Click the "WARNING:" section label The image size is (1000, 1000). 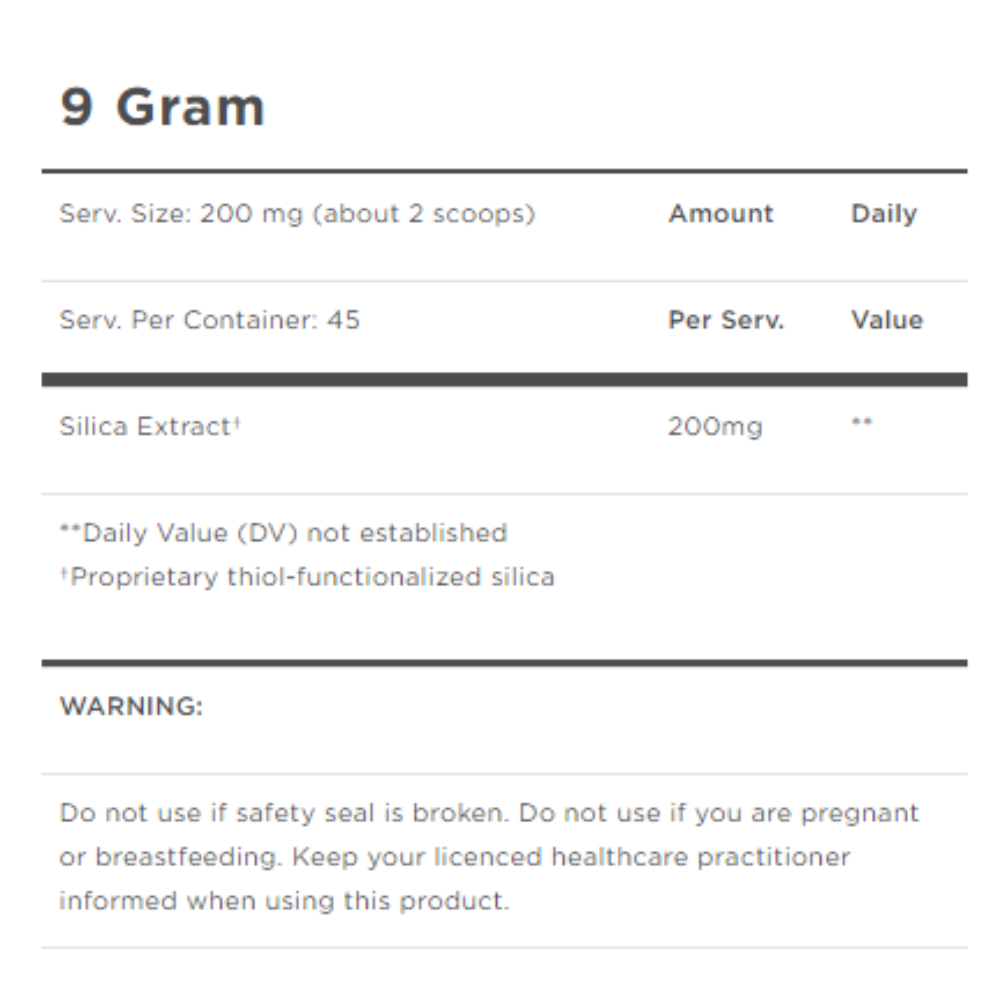click(131, 707)
